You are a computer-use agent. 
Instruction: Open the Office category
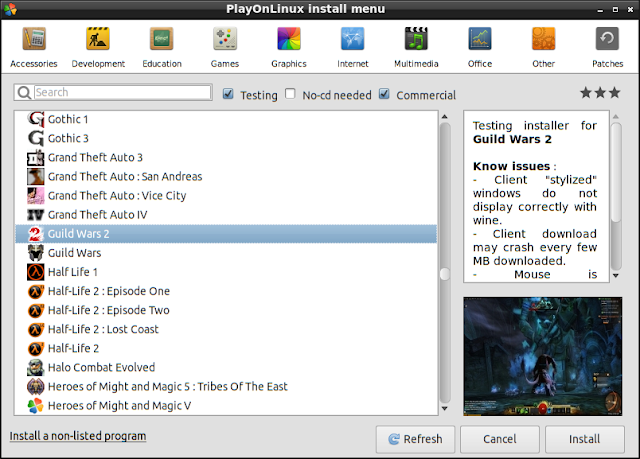(x=480, y=47)
